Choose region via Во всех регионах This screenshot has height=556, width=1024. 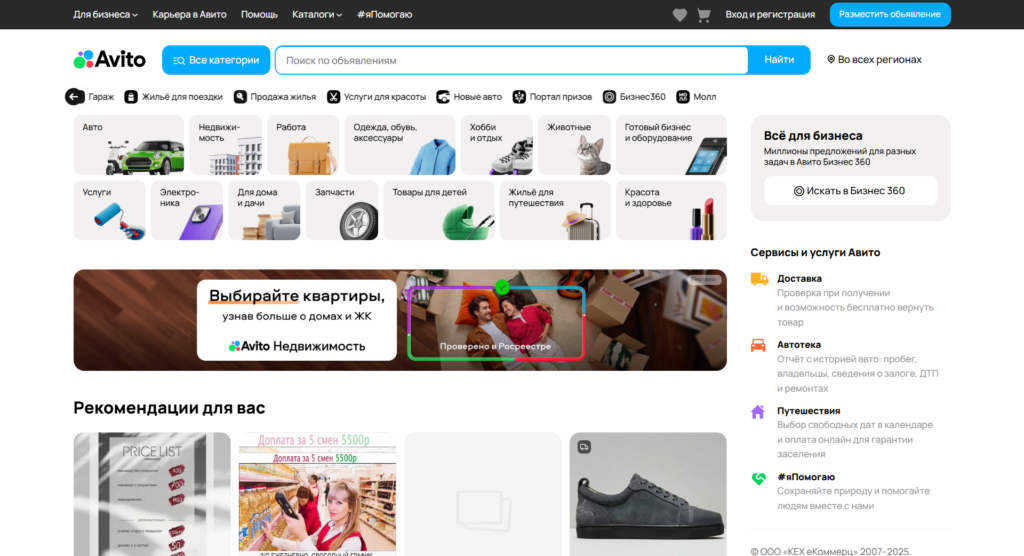tap(874, 59)
